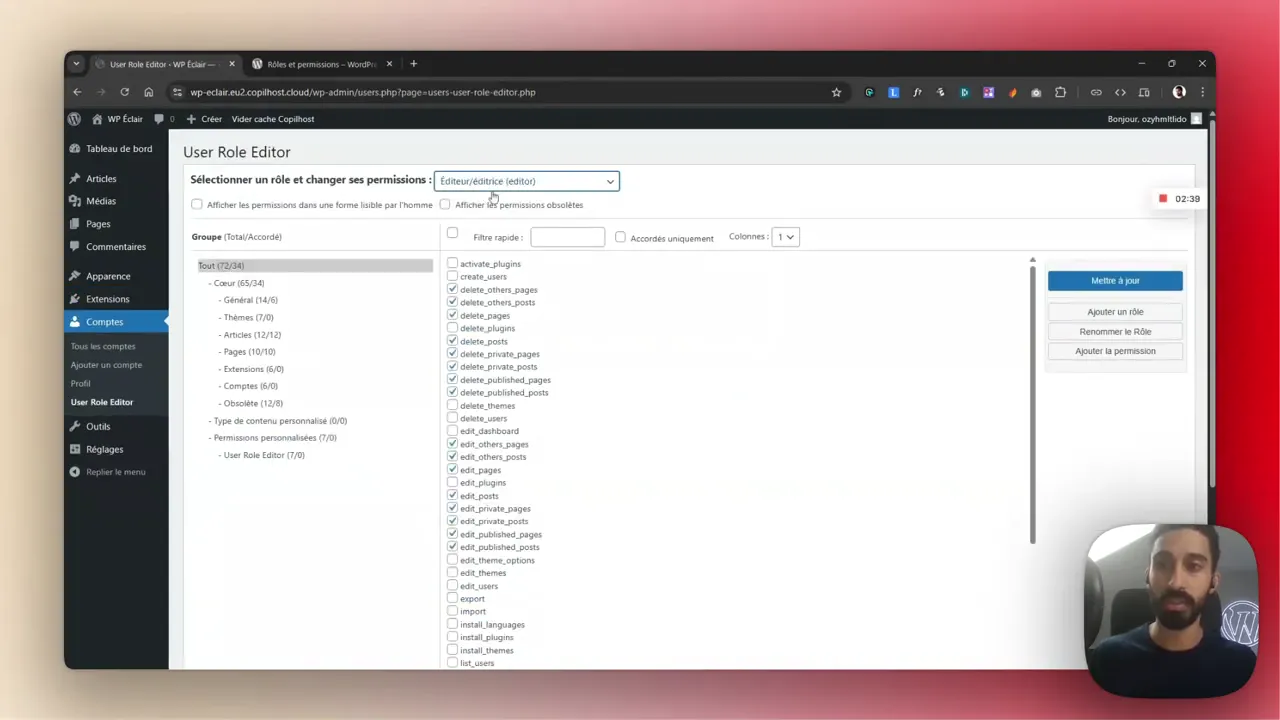Enable Afficher les permissions obsolètes
This screenshot has height=720, width=1280.
(x=445, y=204)
